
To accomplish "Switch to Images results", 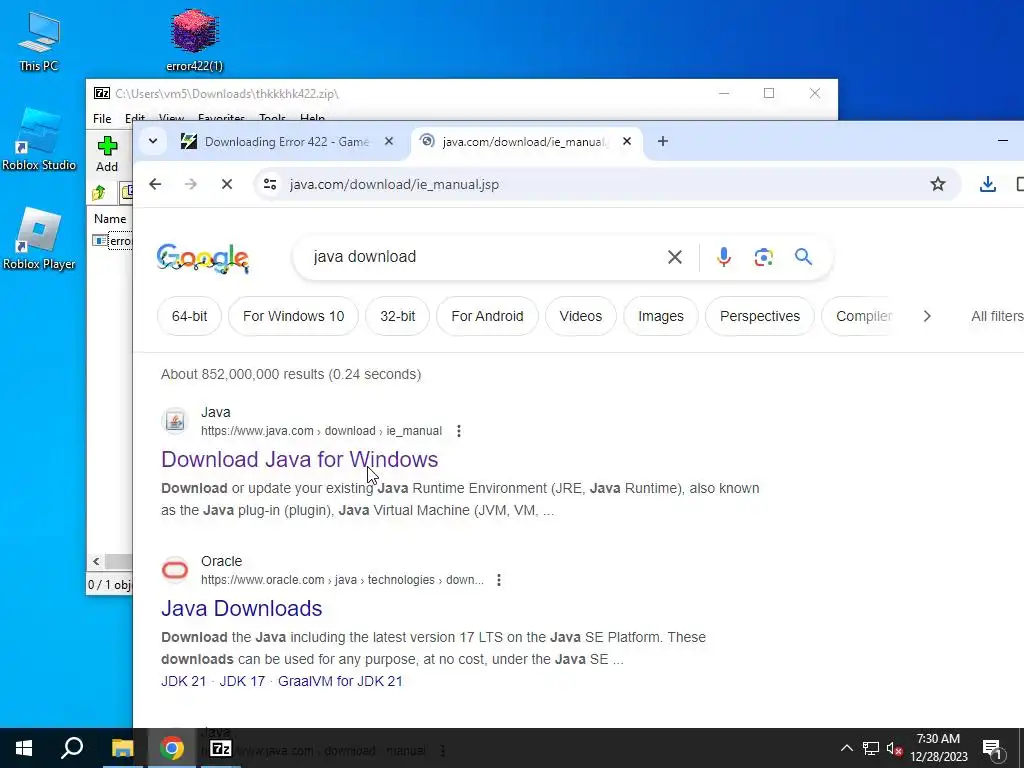I will coord(661,316).
